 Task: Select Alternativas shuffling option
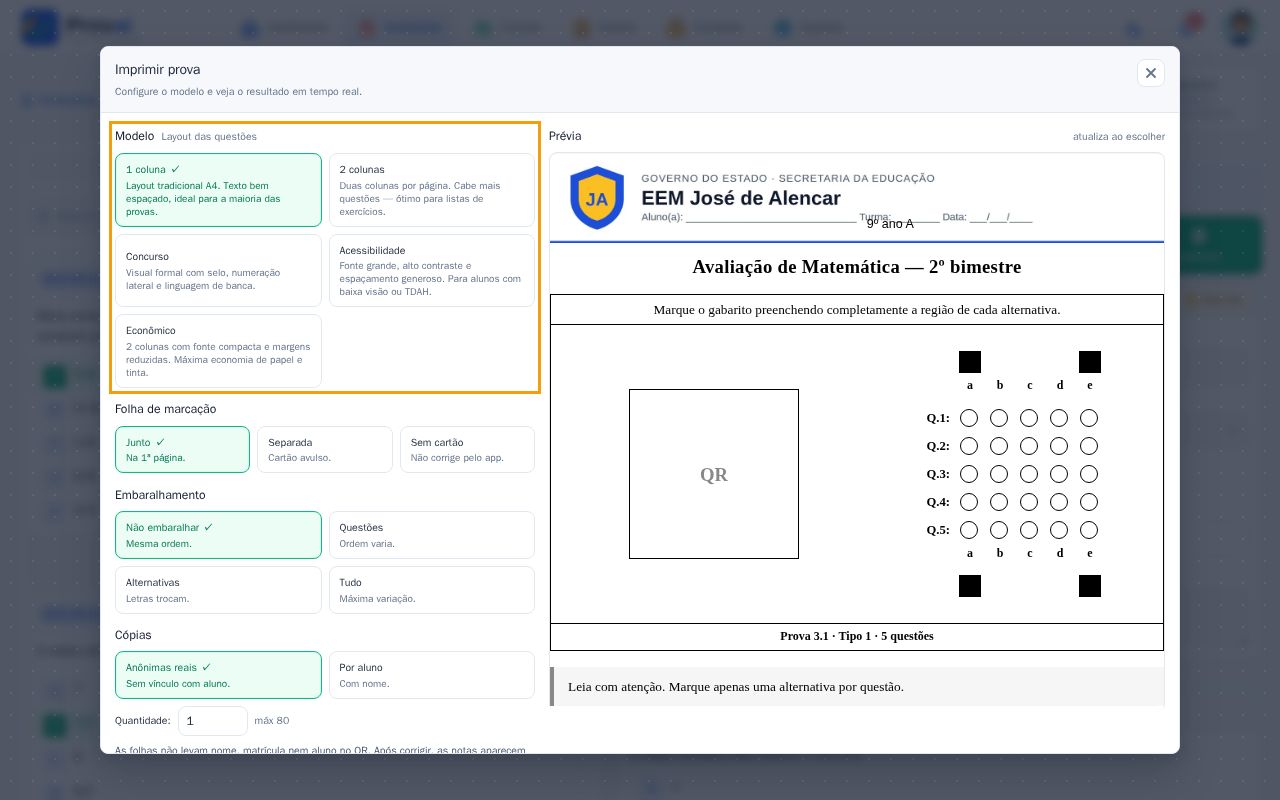click(218, 590)
